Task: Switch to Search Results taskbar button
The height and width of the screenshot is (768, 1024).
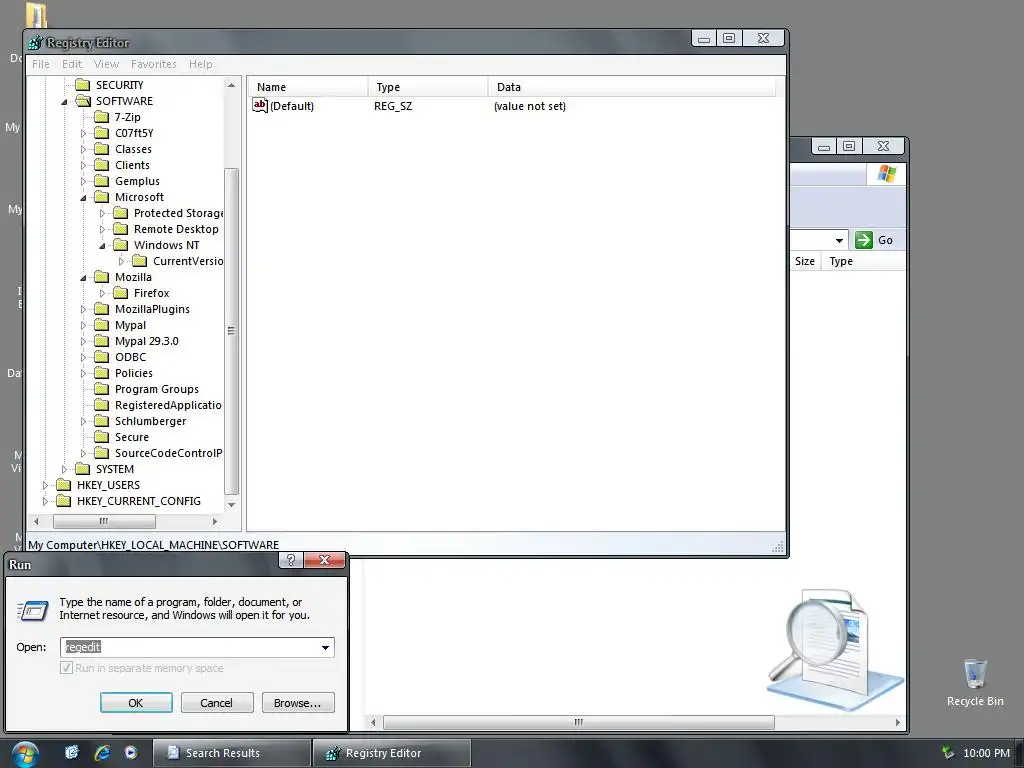Action: click(232, 753)
